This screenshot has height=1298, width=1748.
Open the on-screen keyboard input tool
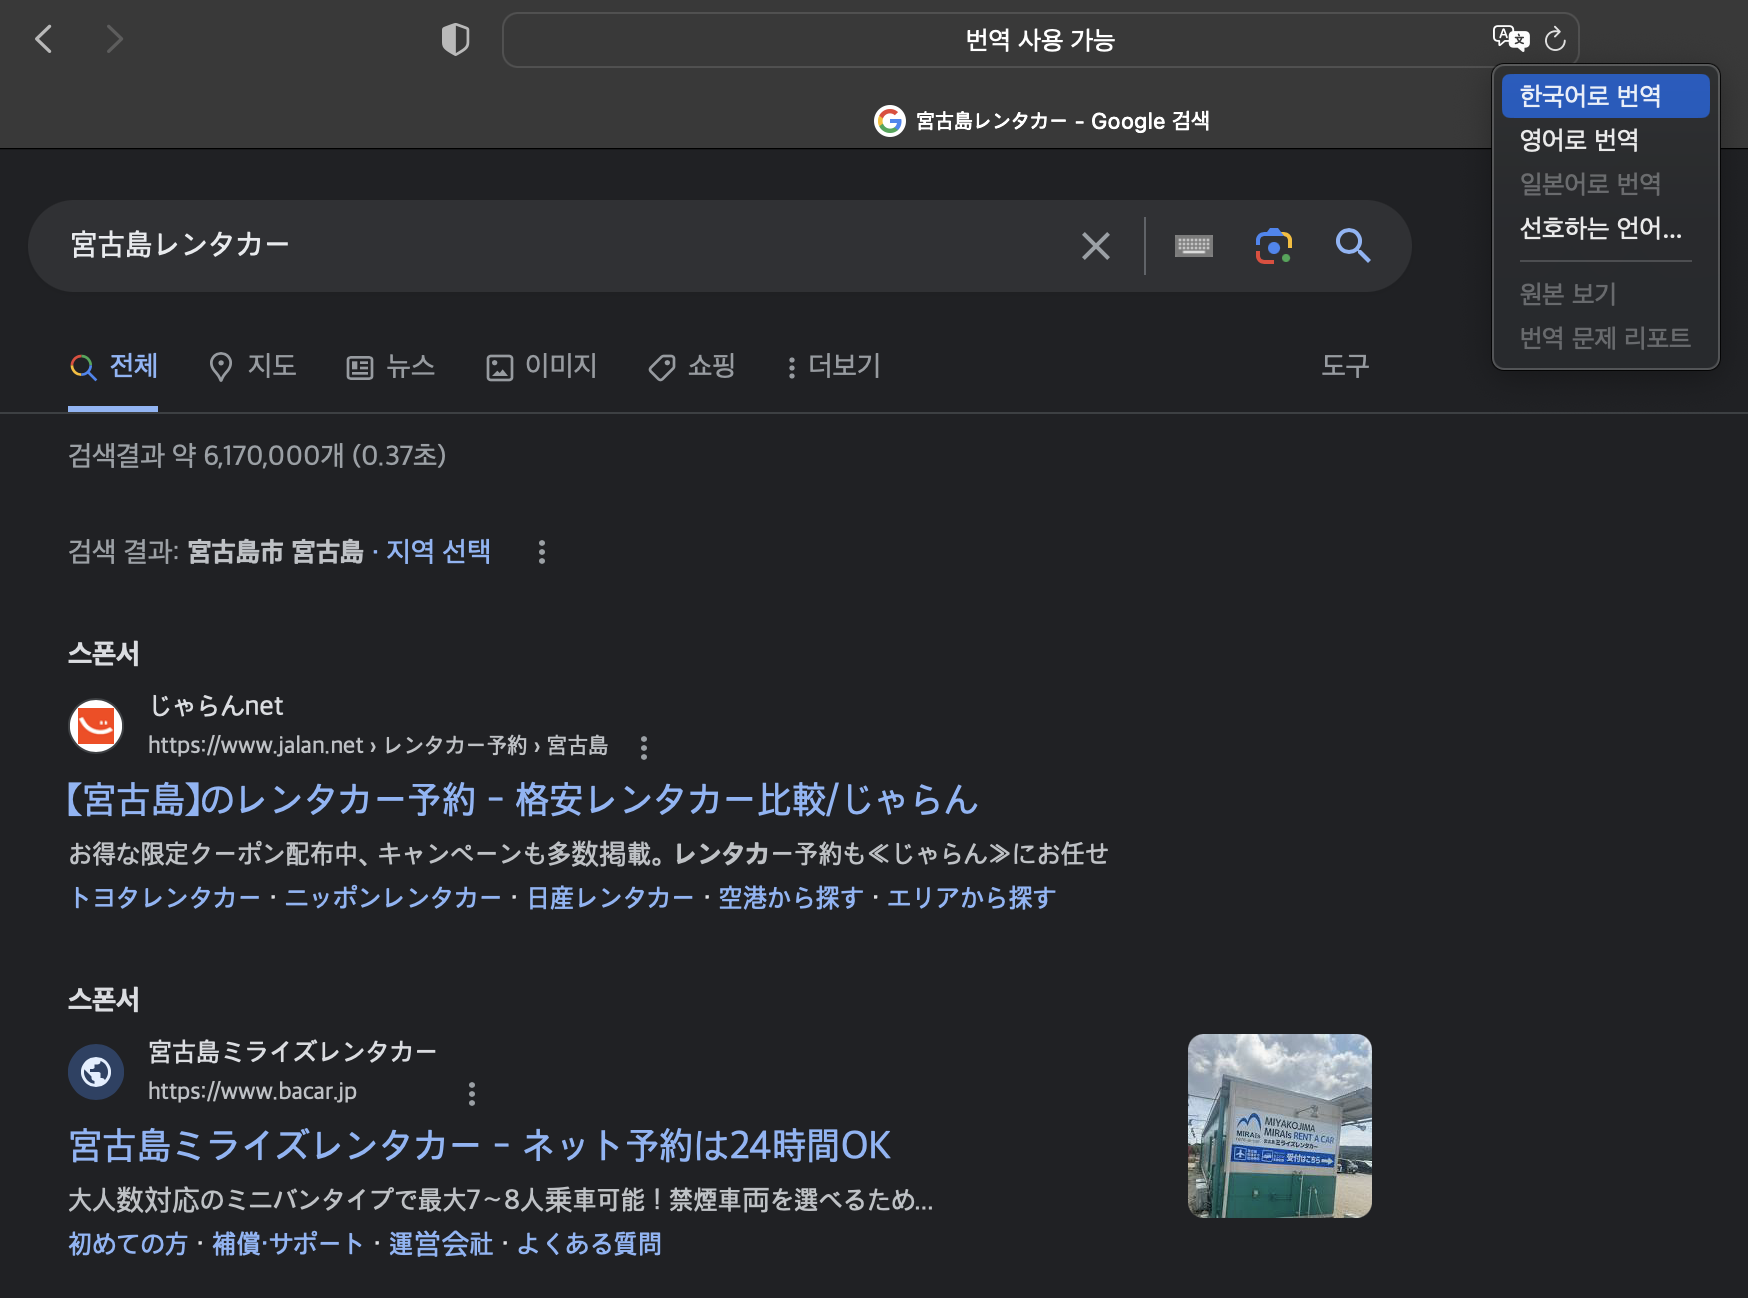click(1194, 246)
